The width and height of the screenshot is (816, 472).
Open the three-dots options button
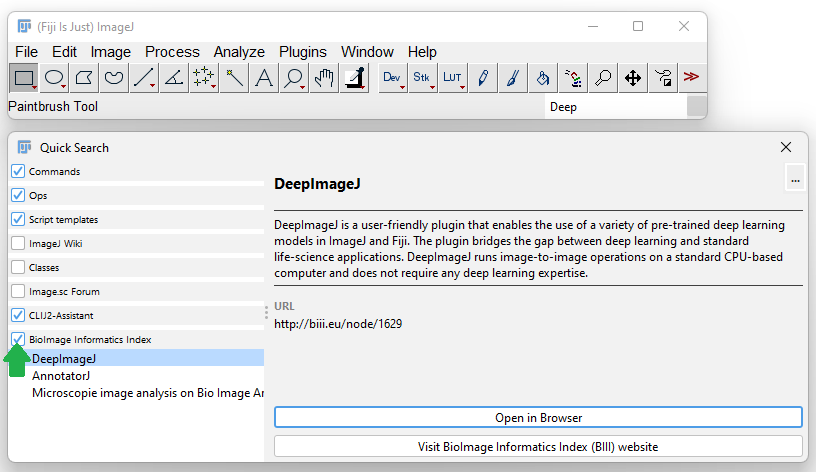pos(795,180)
